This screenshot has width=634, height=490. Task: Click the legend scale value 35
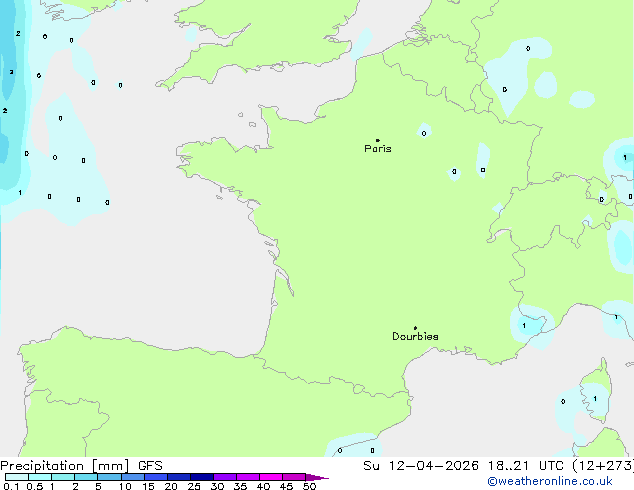tap(240, 486)
